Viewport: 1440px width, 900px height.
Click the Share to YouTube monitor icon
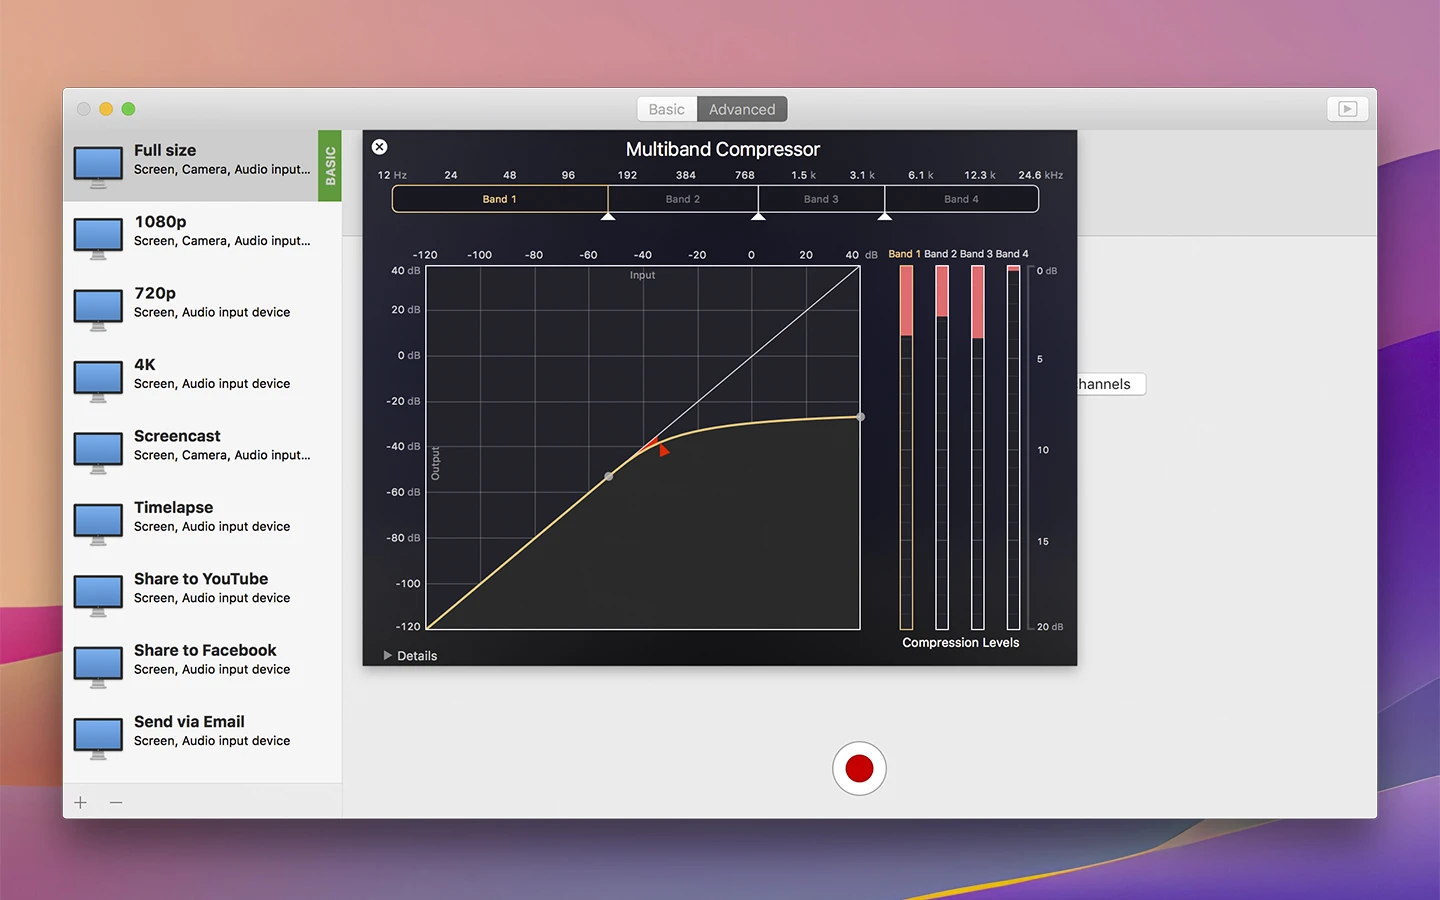(98, 594)
